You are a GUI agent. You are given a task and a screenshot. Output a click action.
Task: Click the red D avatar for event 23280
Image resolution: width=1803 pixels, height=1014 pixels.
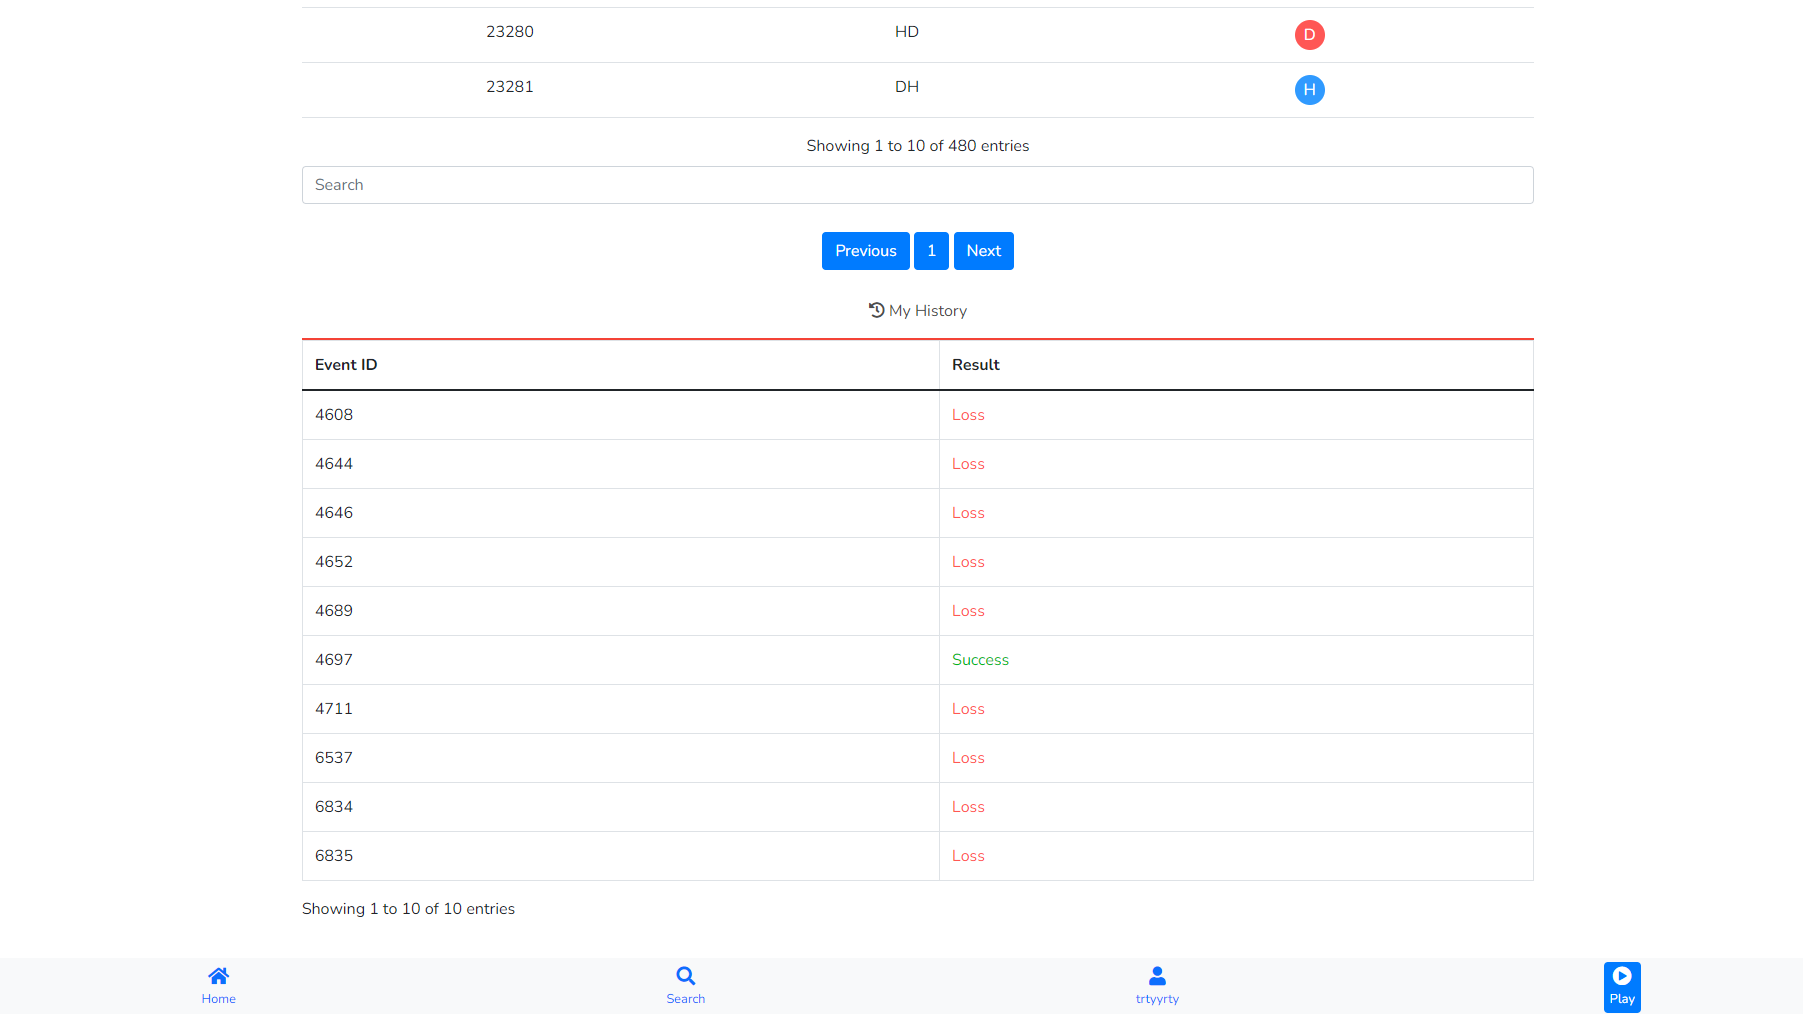[x=1310, y=34]
